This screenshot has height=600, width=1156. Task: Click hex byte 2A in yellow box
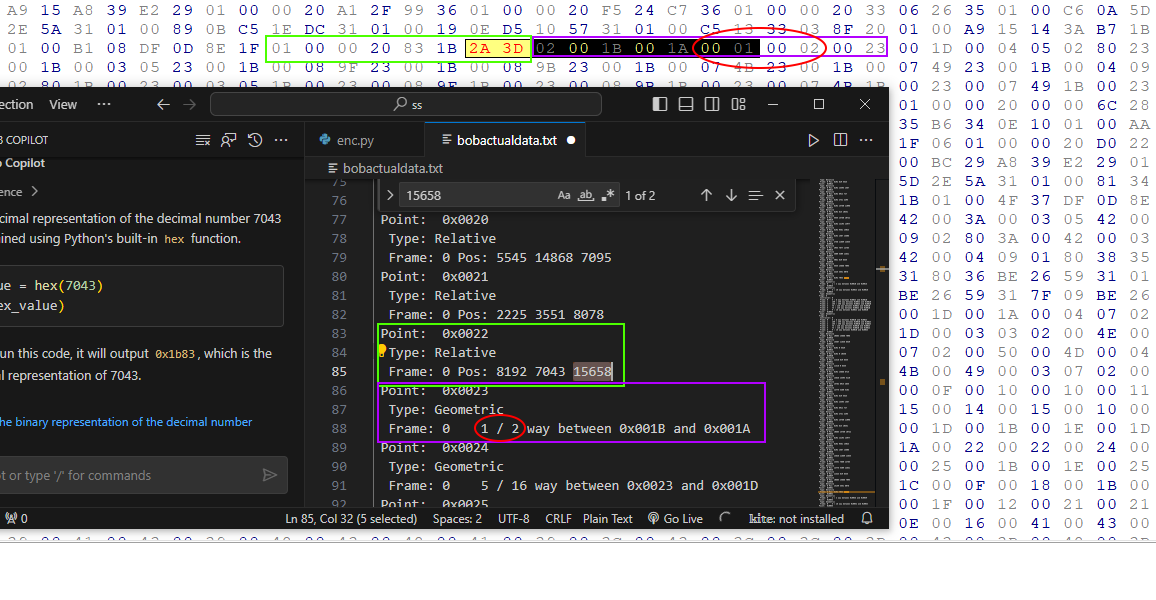[479, 49]
